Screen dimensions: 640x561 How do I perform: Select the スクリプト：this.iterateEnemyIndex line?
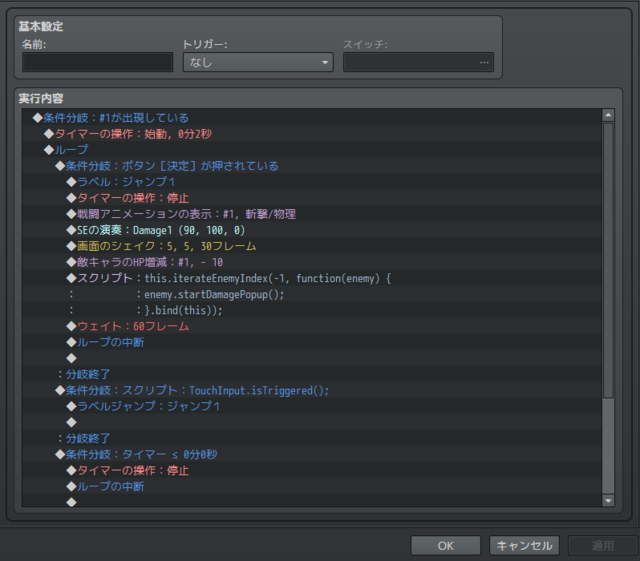tap(312, 278)
